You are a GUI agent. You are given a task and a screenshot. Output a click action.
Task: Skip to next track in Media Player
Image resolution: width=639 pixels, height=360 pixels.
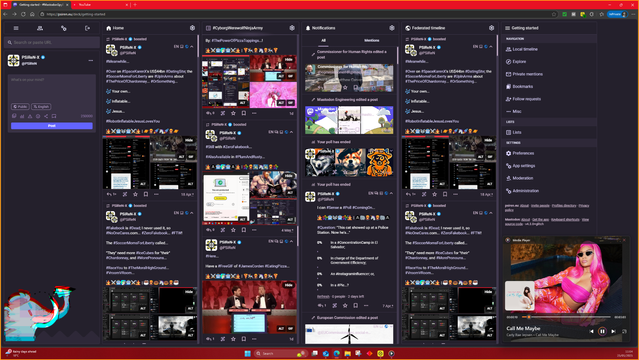click(613, 331)
